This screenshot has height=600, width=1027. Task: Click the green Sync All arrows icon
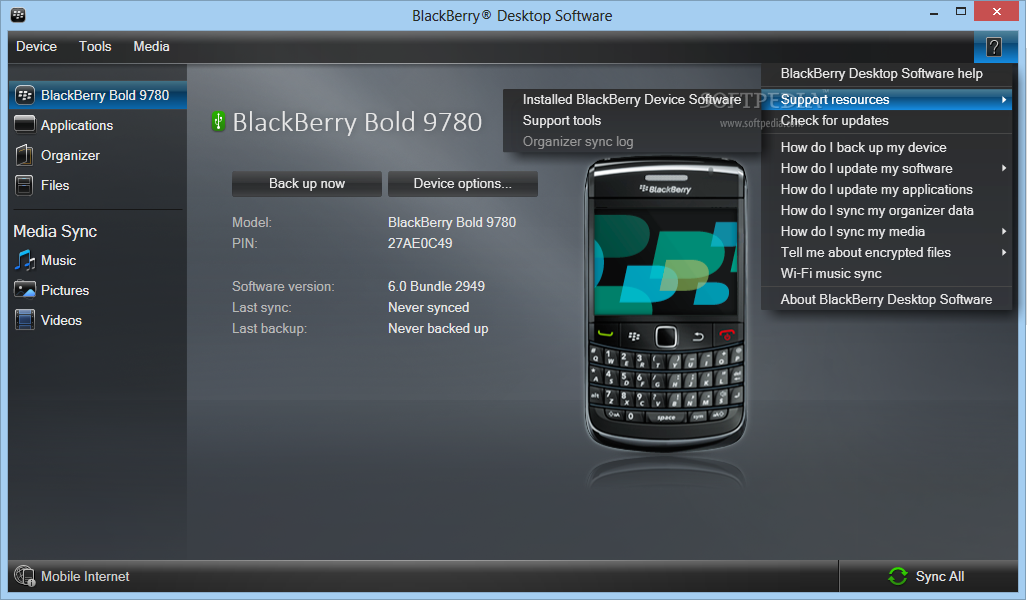(x=897, y=576)
